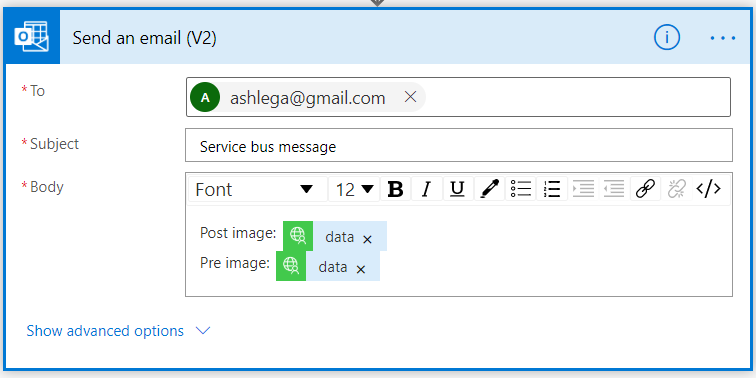Image resolution: width=756 pixels, height=378 pixels.
Task: Open the font size 12 dropdown
Action: pyautogui.click(x=354, y=189)
